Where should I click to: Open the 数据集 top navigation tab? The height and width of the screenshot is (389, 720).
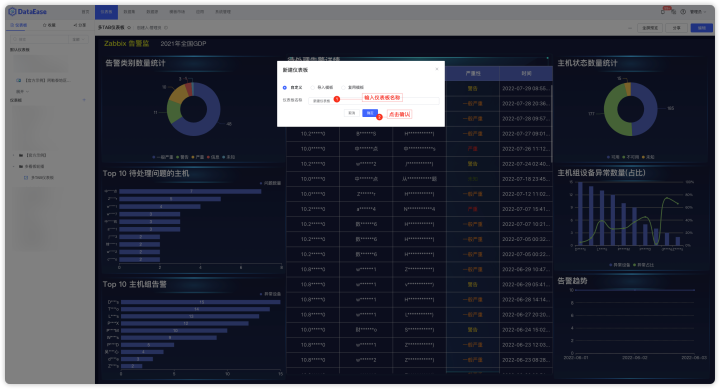[129, 12]
